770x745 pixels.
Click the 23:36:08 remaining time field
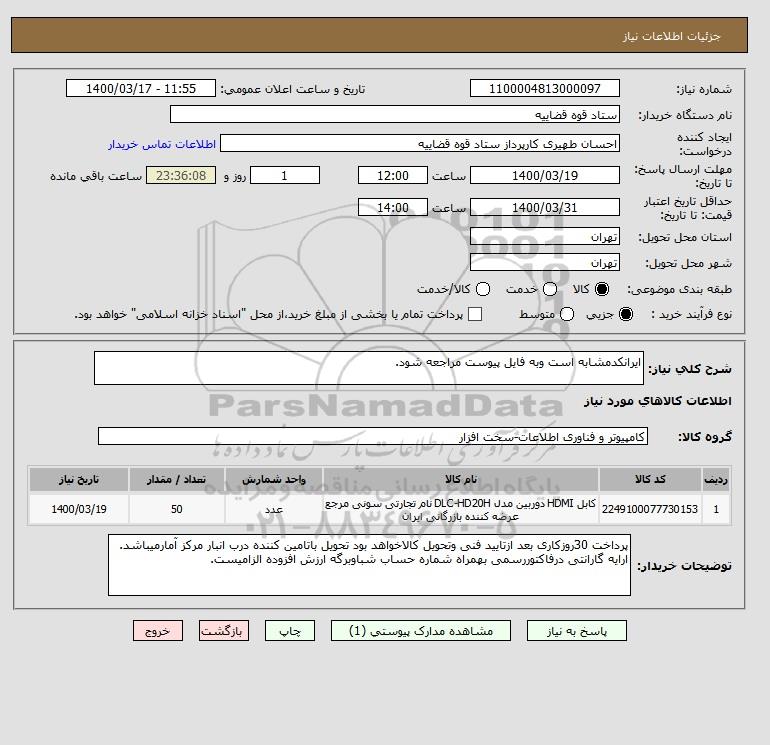tap(181, 175)
